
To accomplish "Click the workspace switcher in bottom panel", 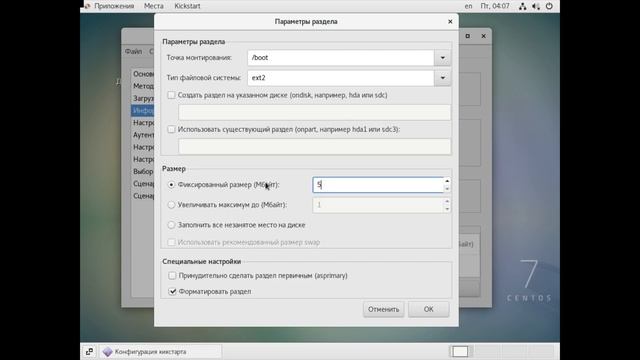I will (502, 351).
